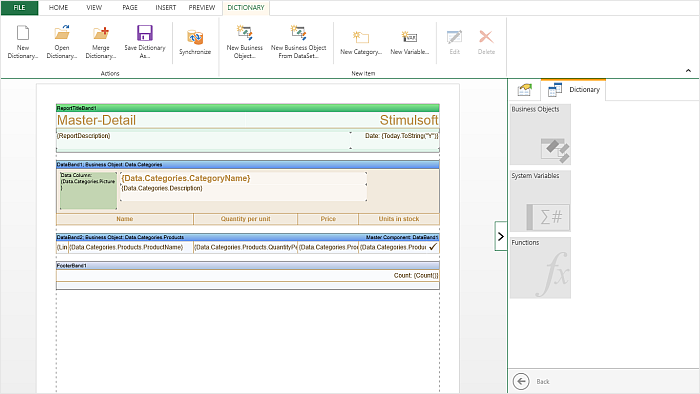
Task: Click the red Delete icon
Action: pyautogui.click(x=486, y=37)
